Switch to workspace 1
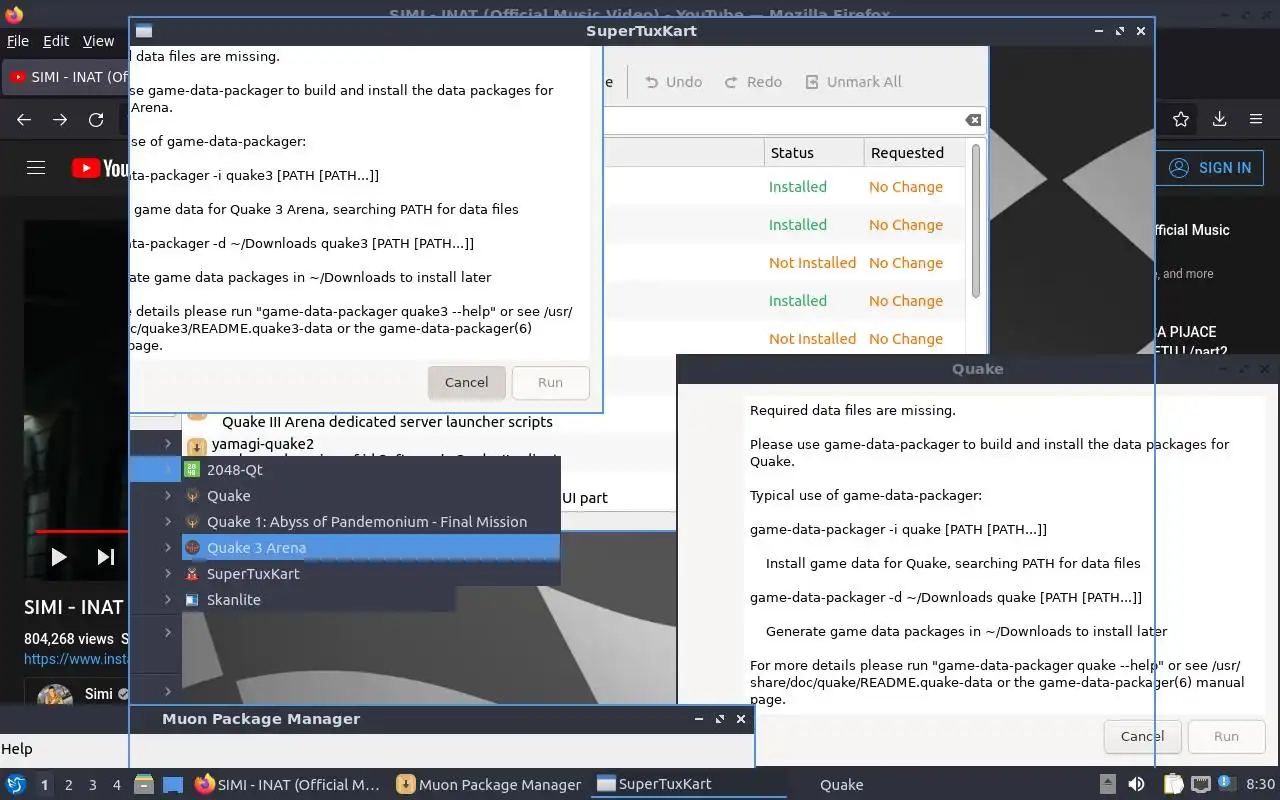The image size is (1280, 800). [44, 785]
